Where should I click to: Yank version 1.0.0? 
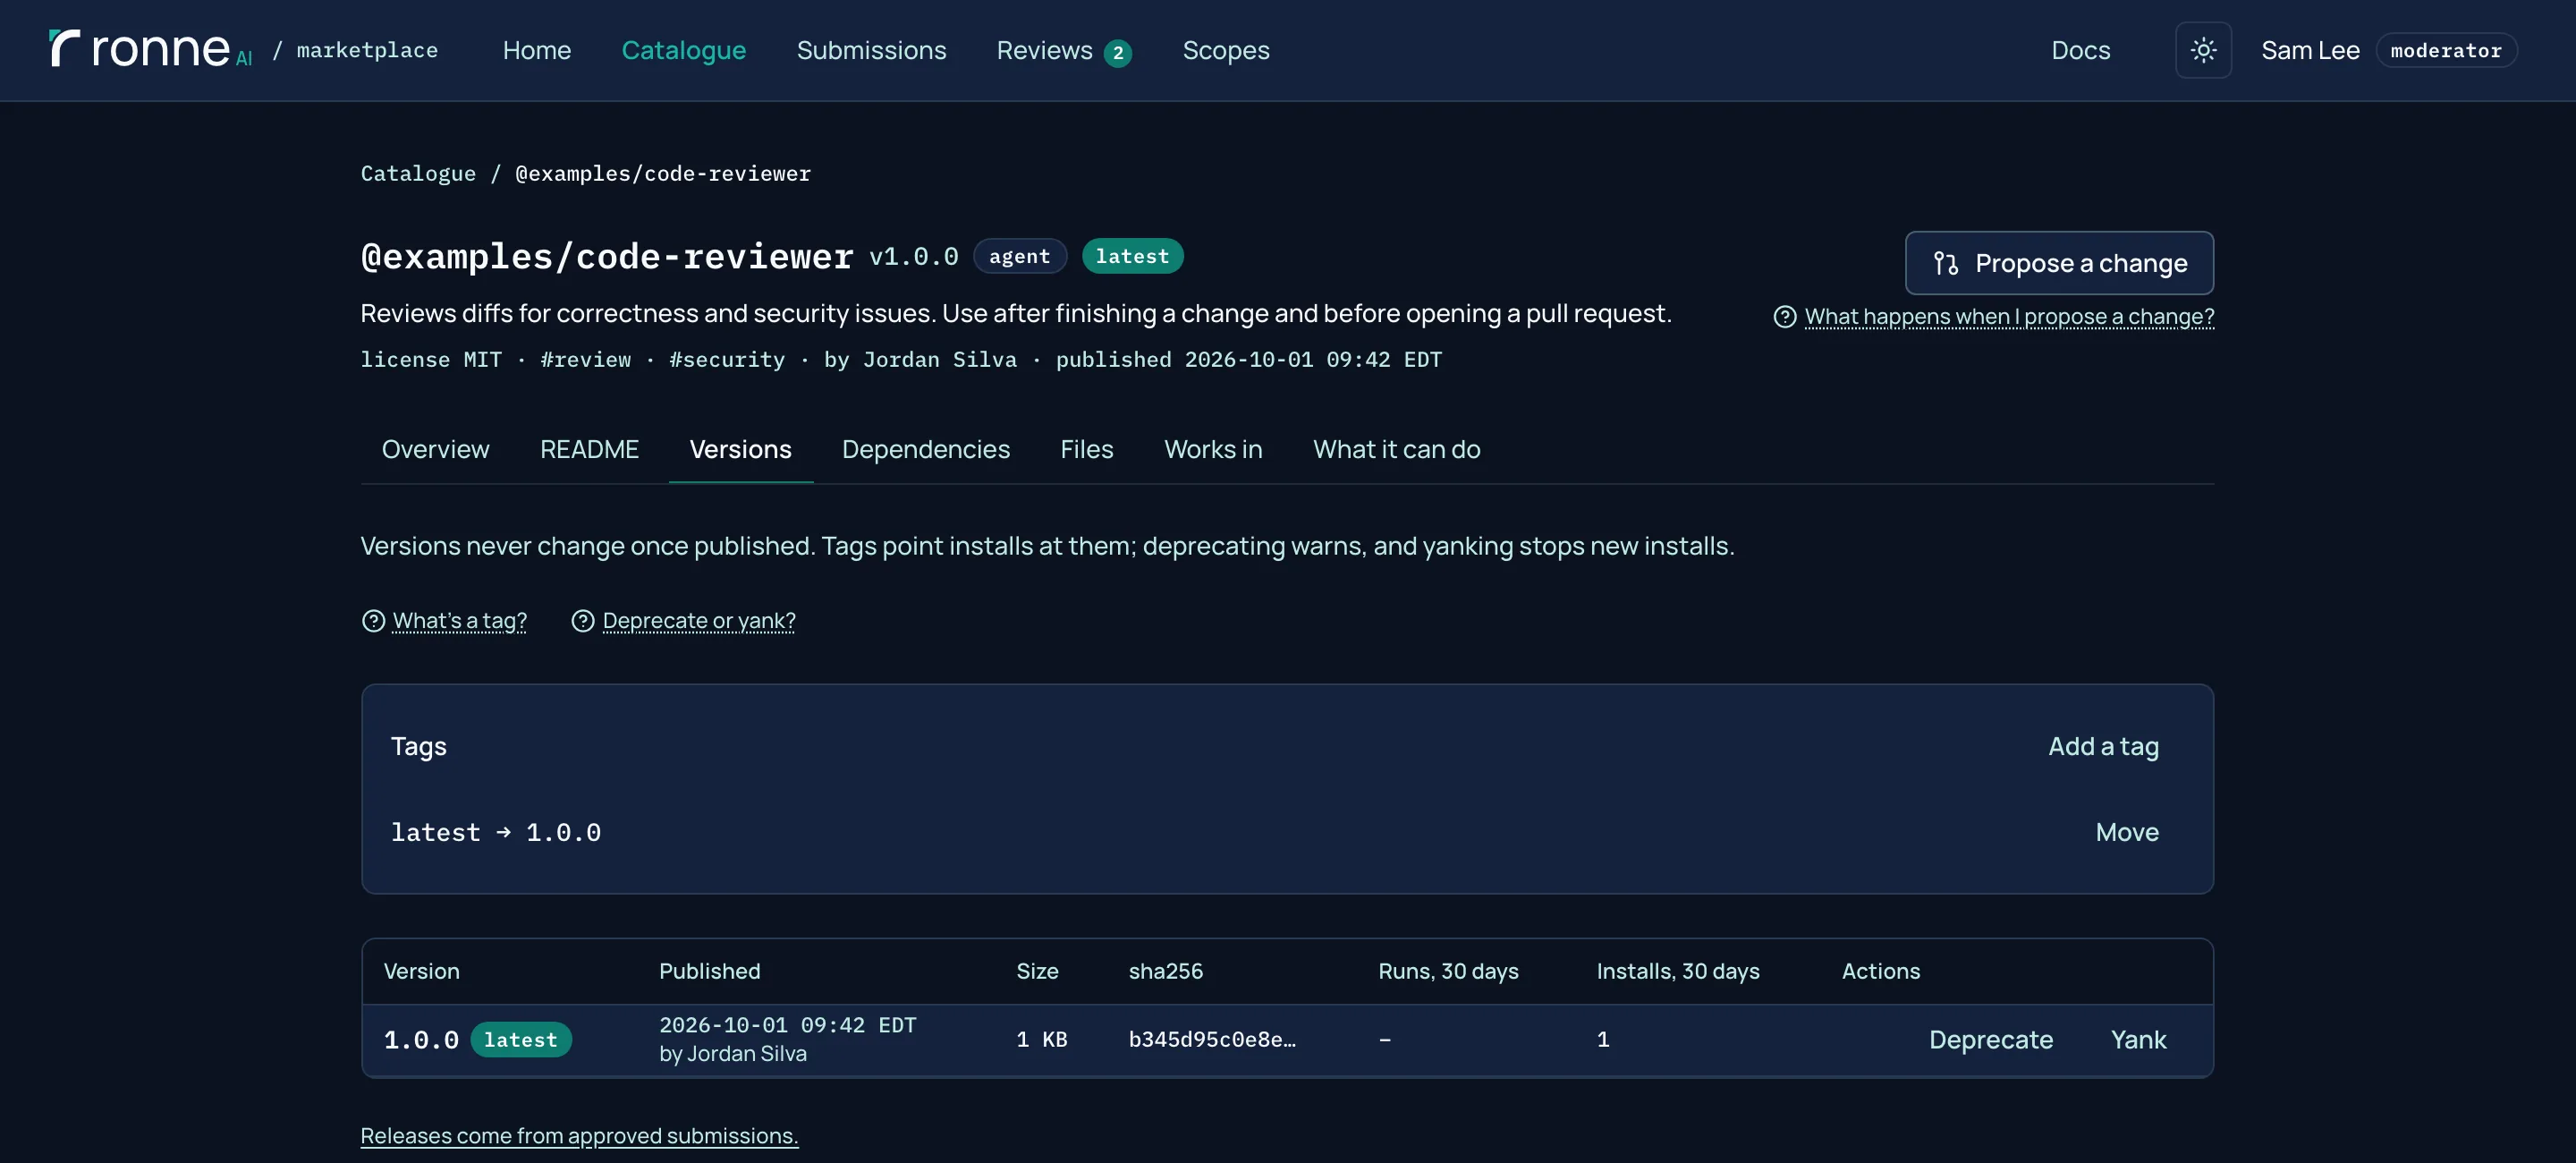[2138, 1040]
